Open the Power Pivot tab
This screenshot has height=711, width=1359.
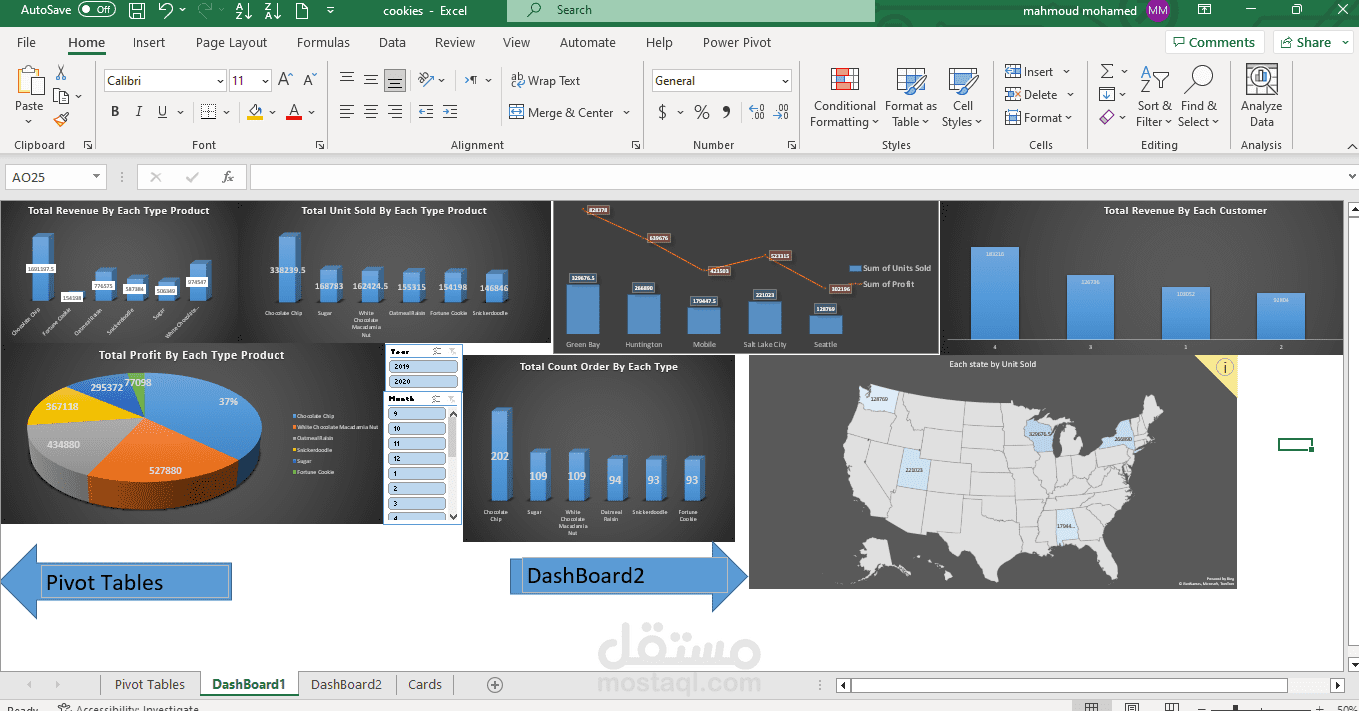pyautogui.click(x=737, y=42)
